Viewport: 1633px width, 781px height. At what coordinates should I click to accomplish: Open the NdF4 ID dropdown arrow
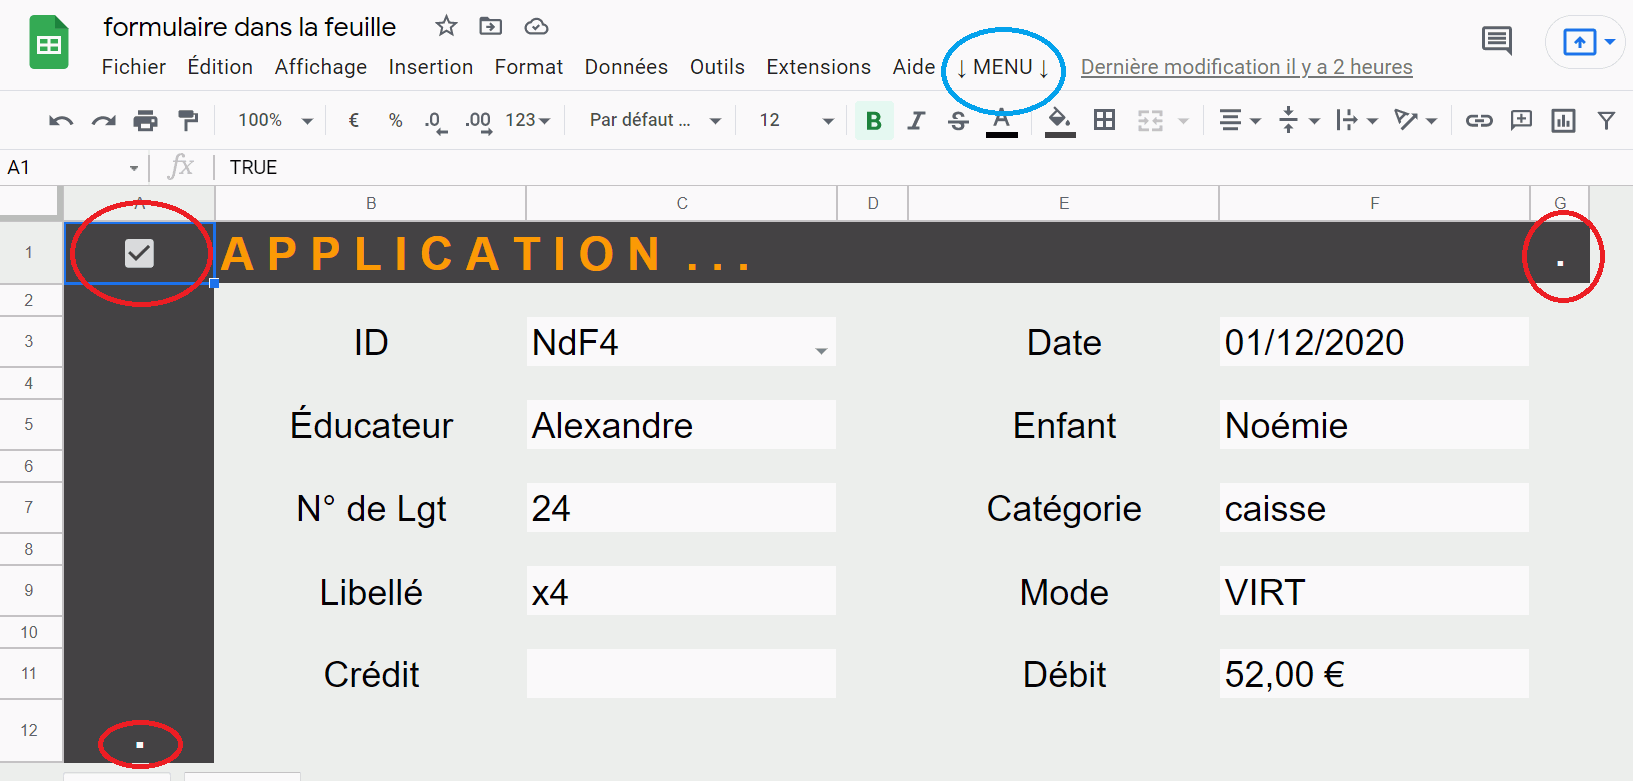[821, 351]
